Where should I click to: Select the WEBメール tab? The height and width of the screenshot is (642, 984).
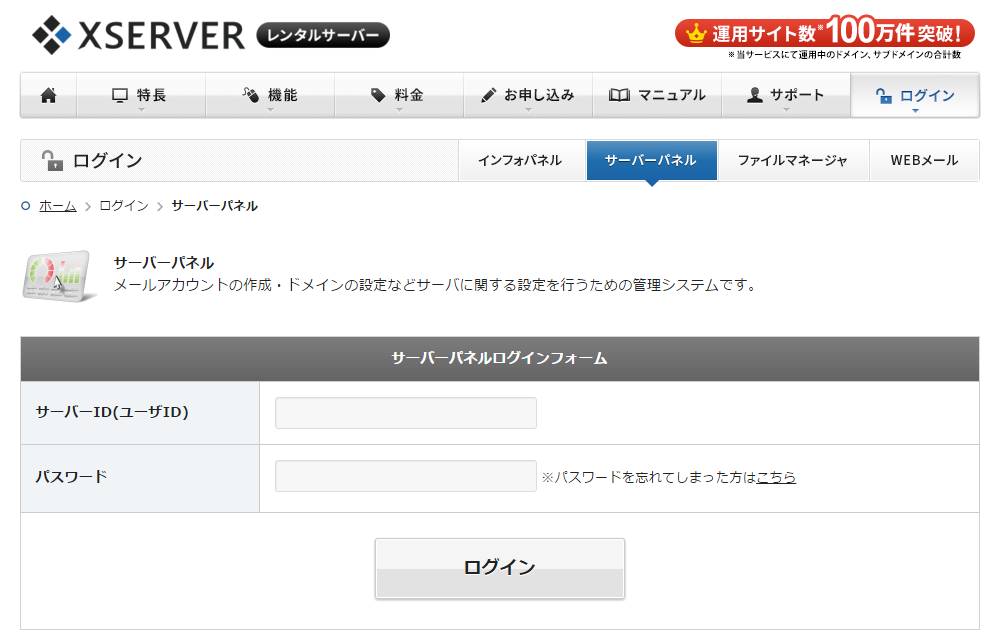(x=923, y=161)
